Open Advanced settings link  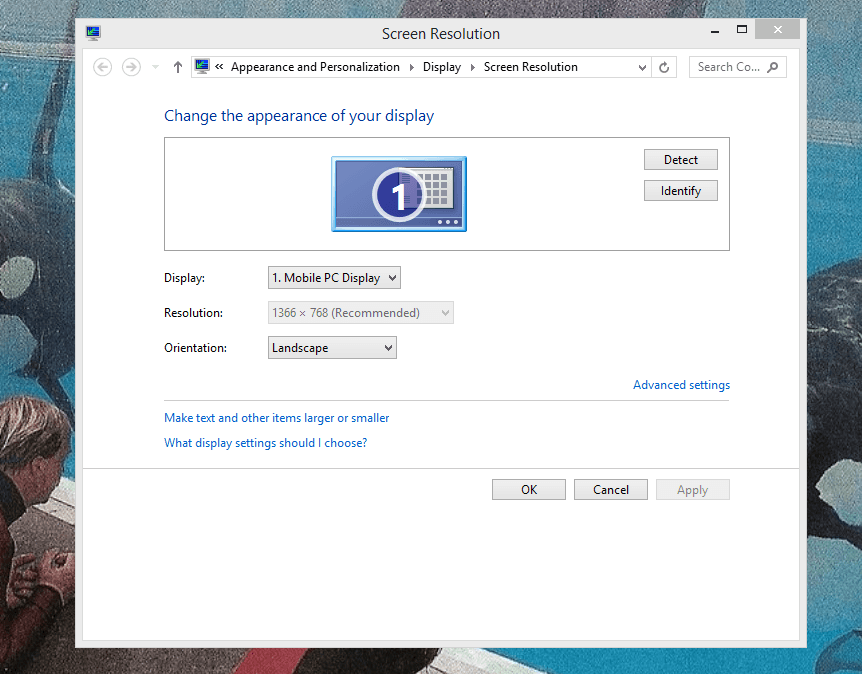coord(681,385)
